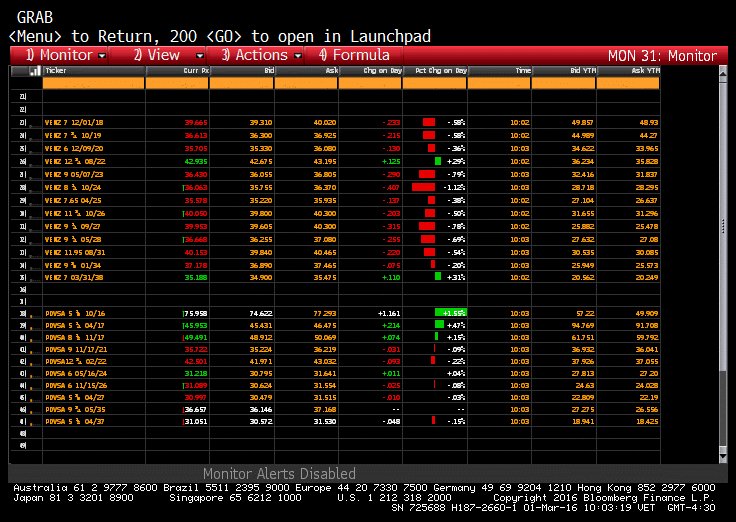Screen dimensions: 736x522
Task: Click the orange filter field under Ask
Action: (306, 83)
